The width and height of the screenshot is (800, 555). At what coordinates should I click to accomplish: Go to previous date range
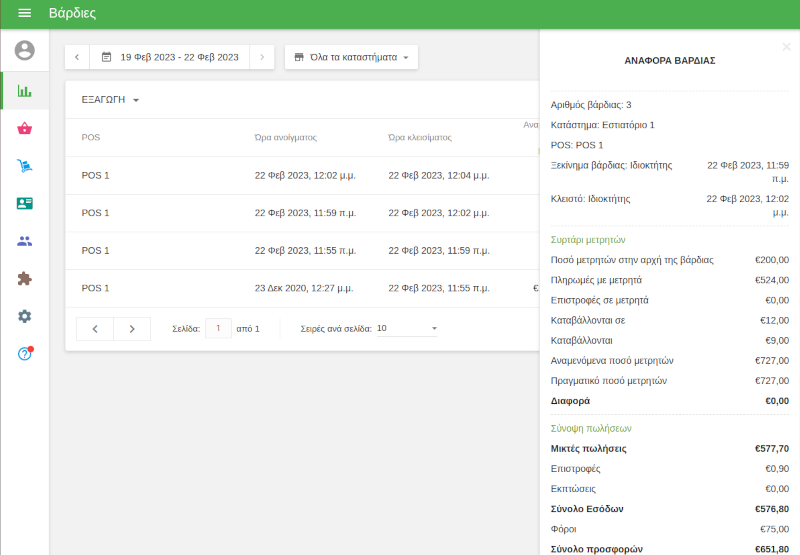click(x=77, y=57)
